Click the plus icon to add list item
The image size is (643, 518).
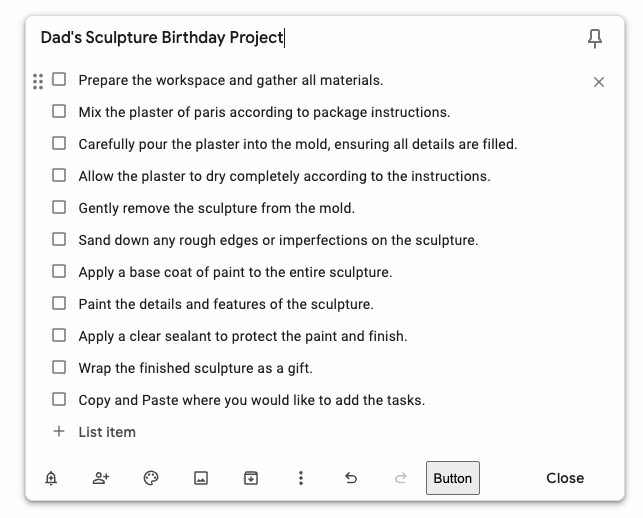[59, 432]
